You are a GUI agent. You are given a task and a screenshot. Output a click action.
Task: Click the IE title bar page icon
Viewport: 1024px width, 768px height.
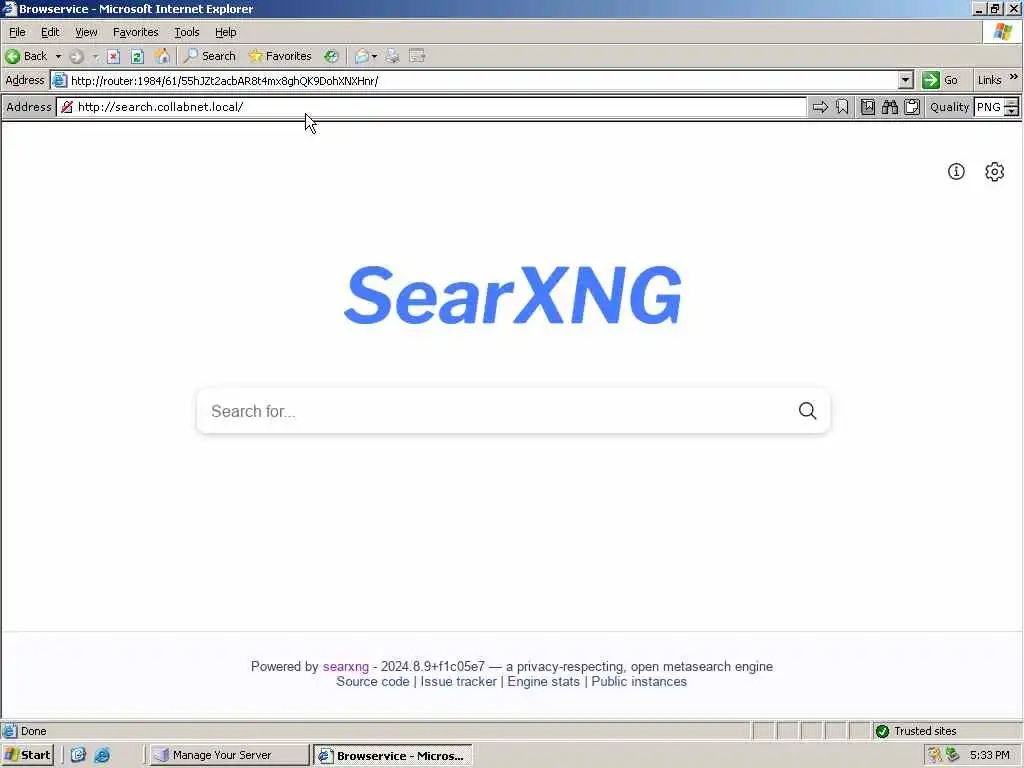coord(9,8)
